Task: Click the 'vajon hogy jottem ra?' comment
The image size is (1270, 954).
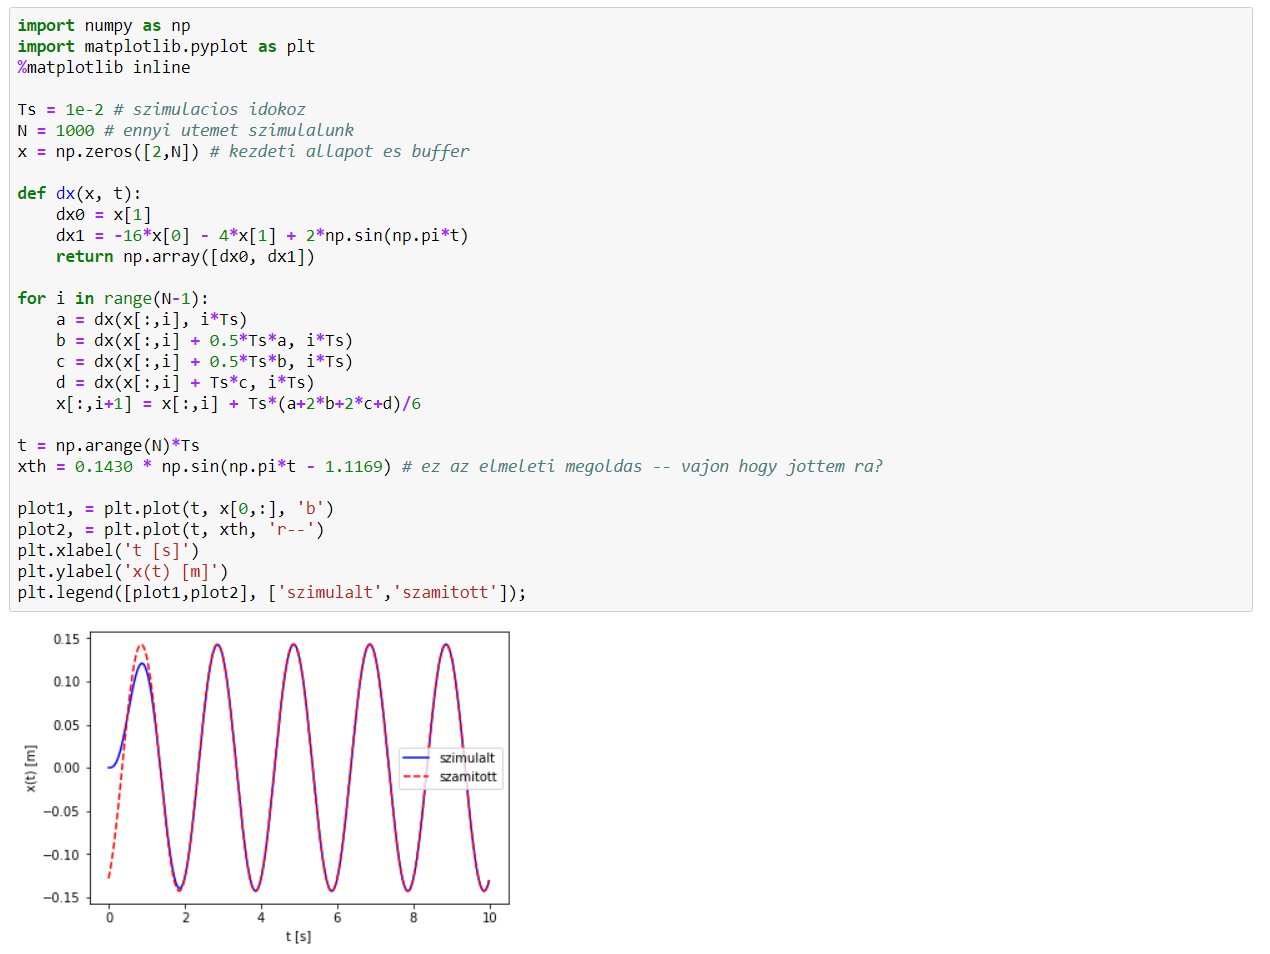Action: tap(781, 466)
